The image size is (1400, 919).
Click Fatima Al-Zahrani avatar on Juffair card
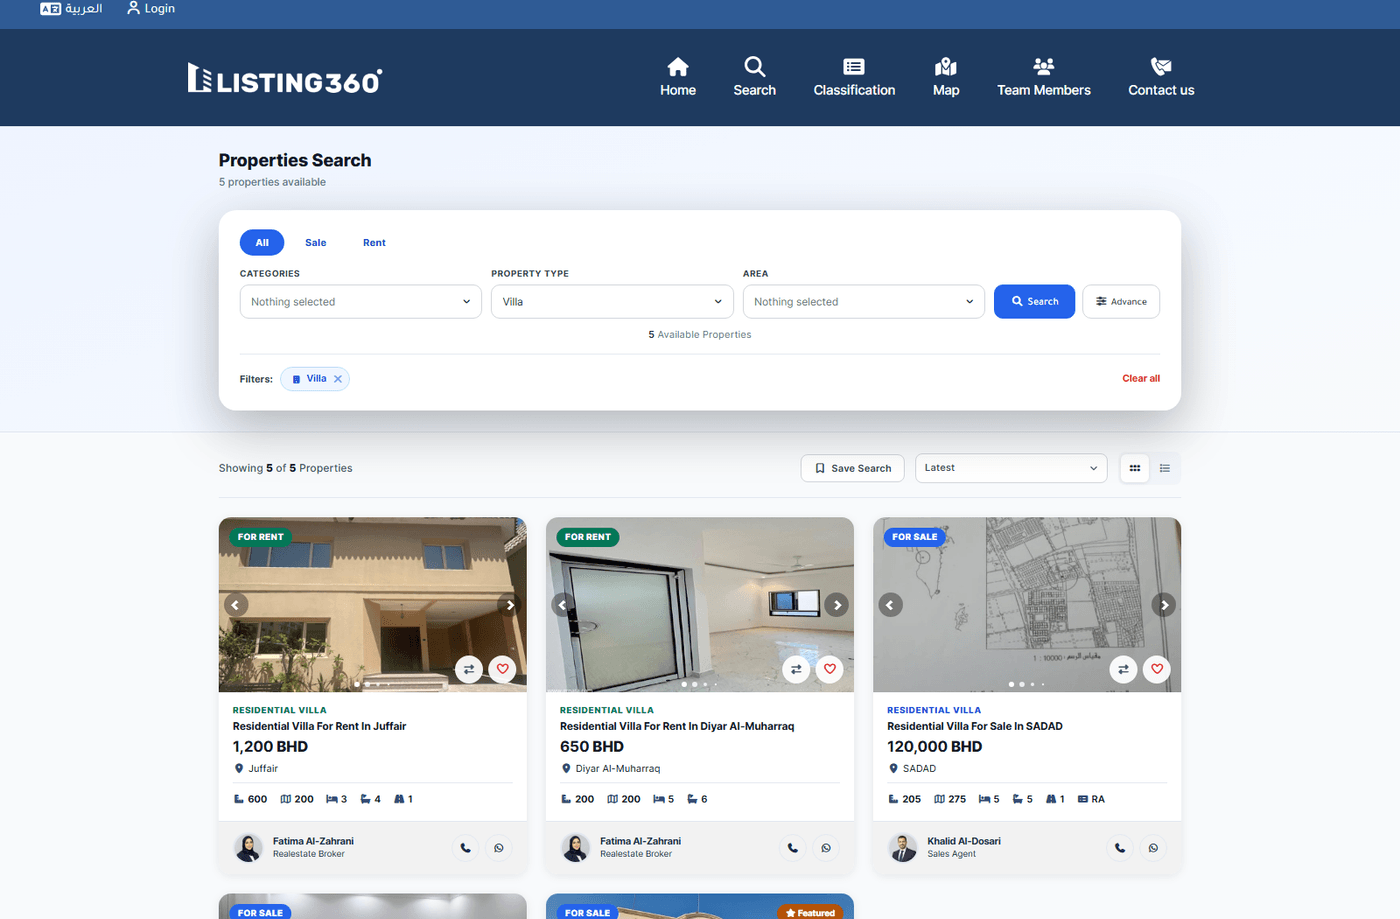pos(248,848)
